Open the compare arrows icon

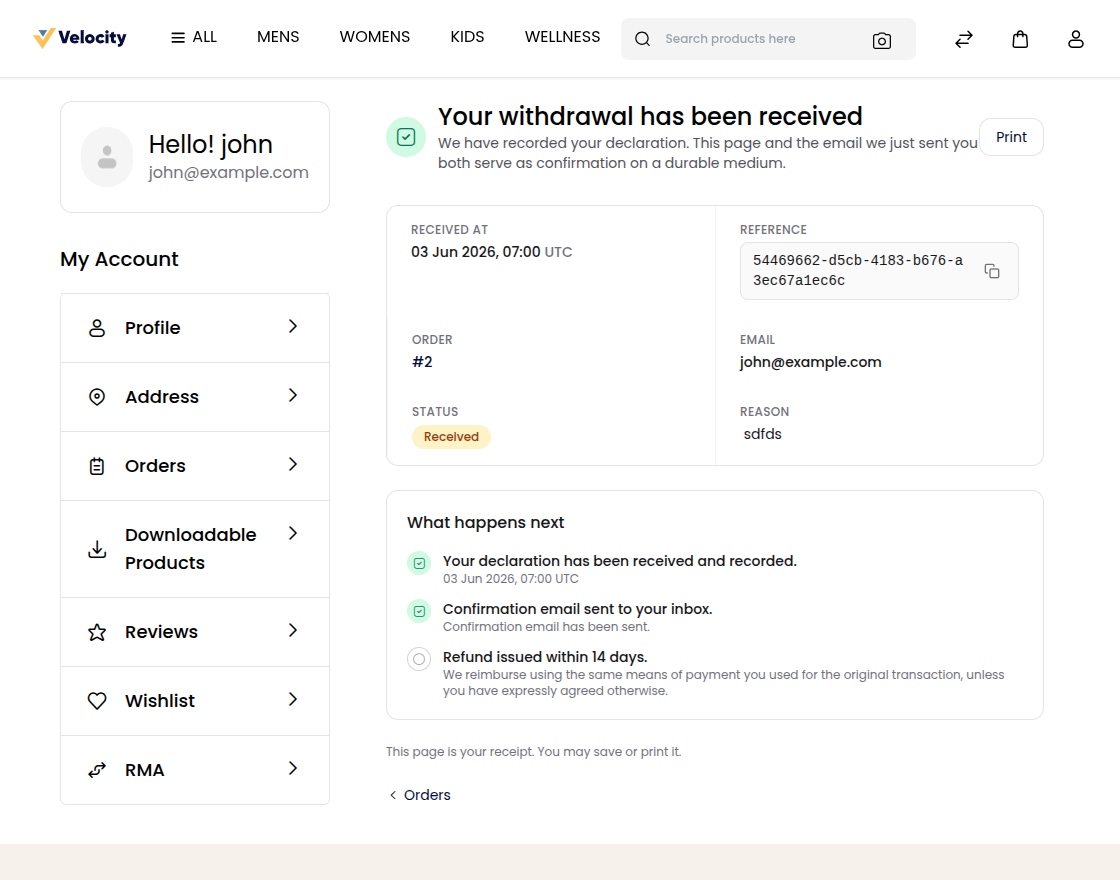click(x=964, y=39)
